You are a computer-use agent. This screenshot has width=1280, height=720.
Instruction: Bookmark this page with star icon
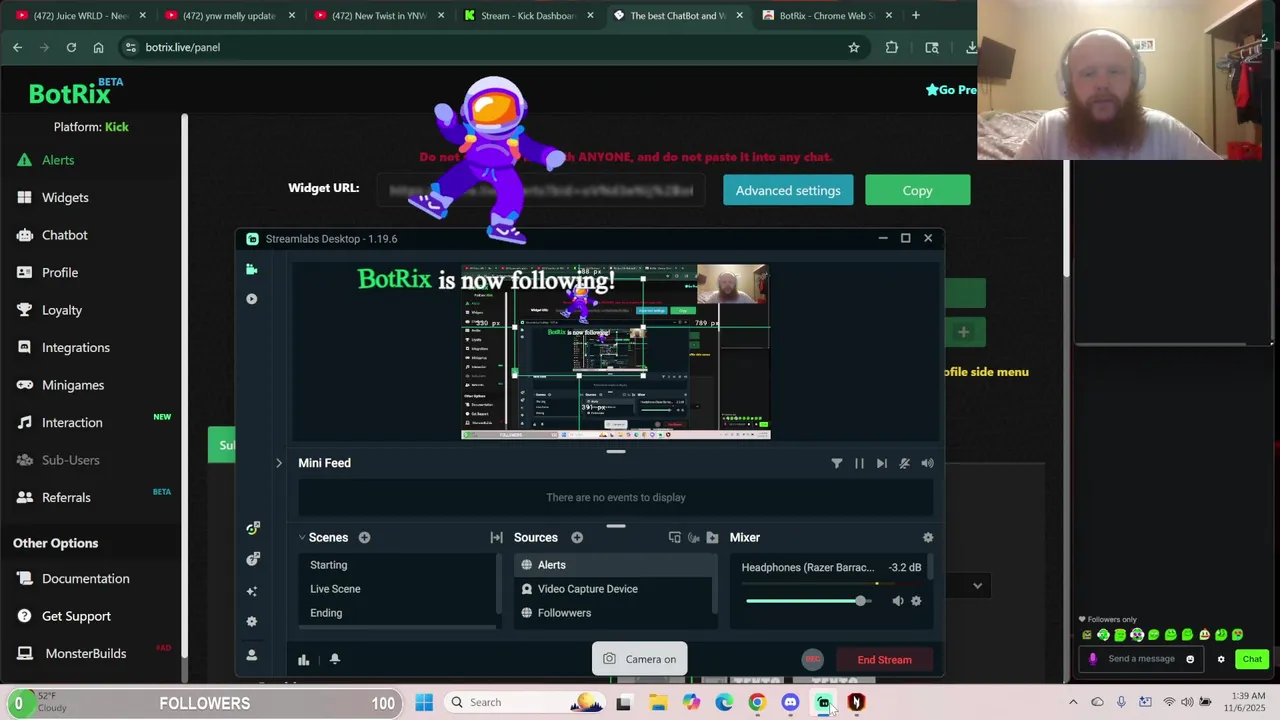pos(853,47)
